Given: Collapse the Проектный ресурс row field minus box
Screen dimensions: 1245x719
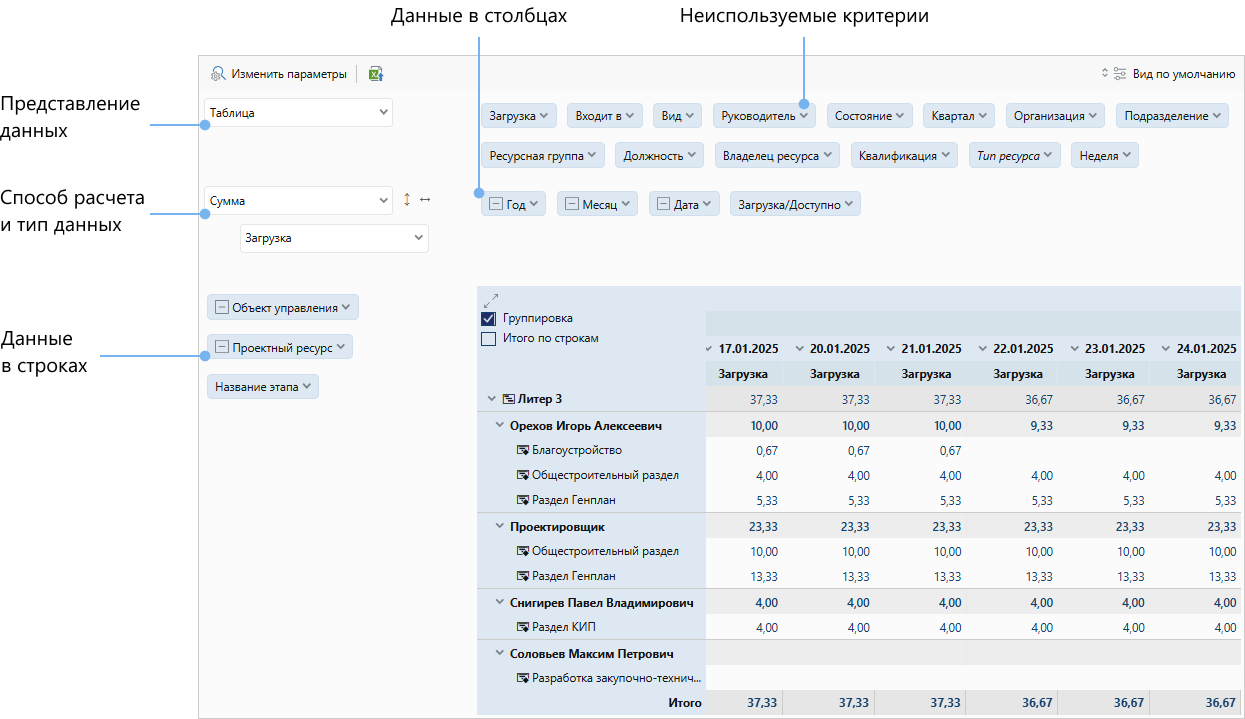Looking at the screenshot, I should point(222,347).
